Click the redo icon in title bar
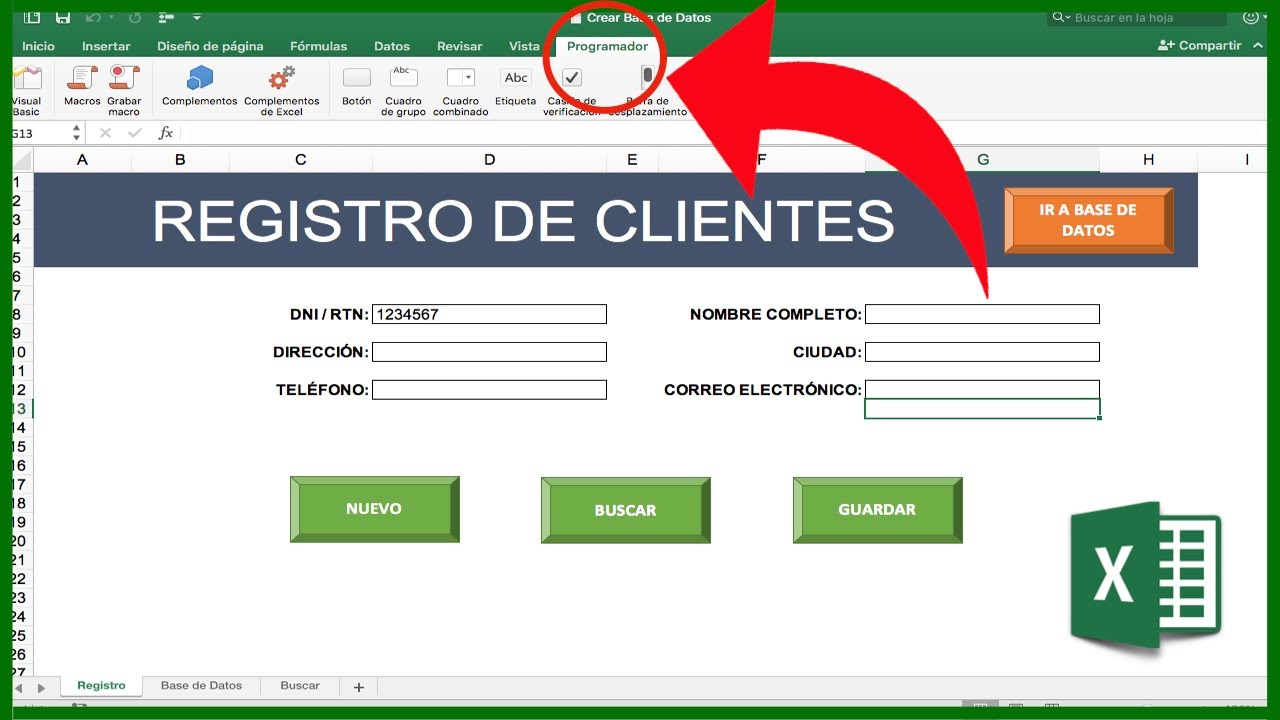Screen dimensions: 1280x720 135,17
